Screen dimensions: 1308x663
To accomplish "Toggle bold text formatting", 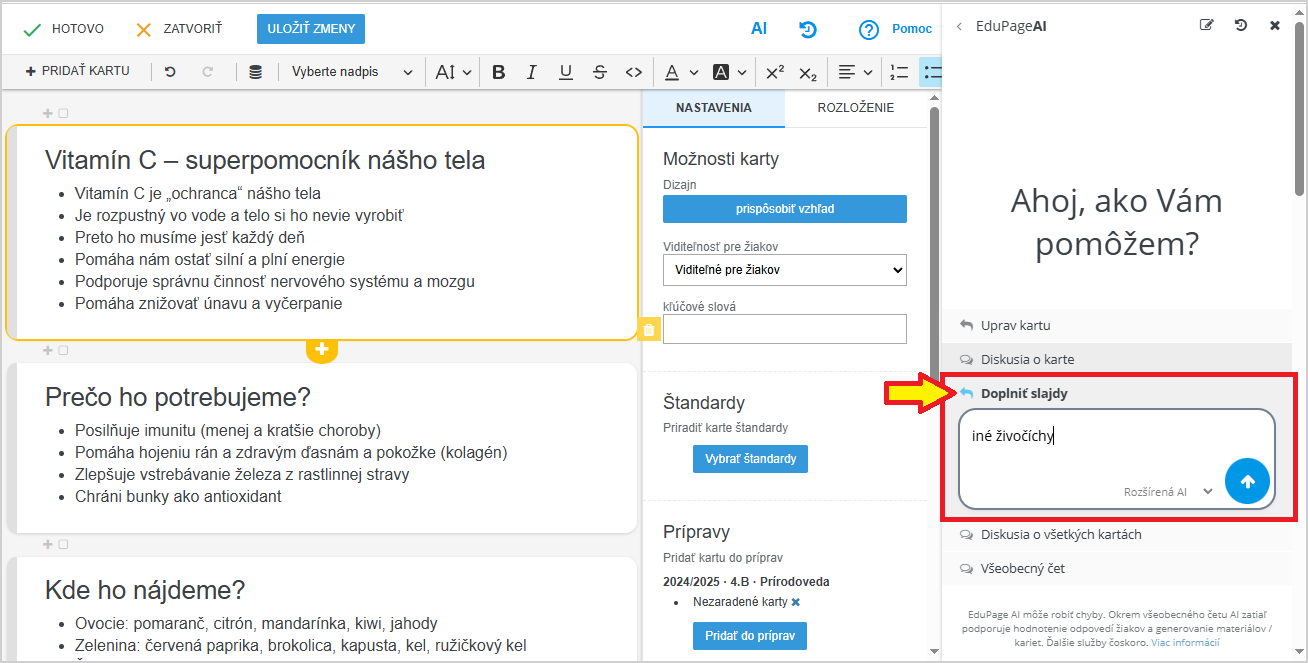I will pos(499,72).
